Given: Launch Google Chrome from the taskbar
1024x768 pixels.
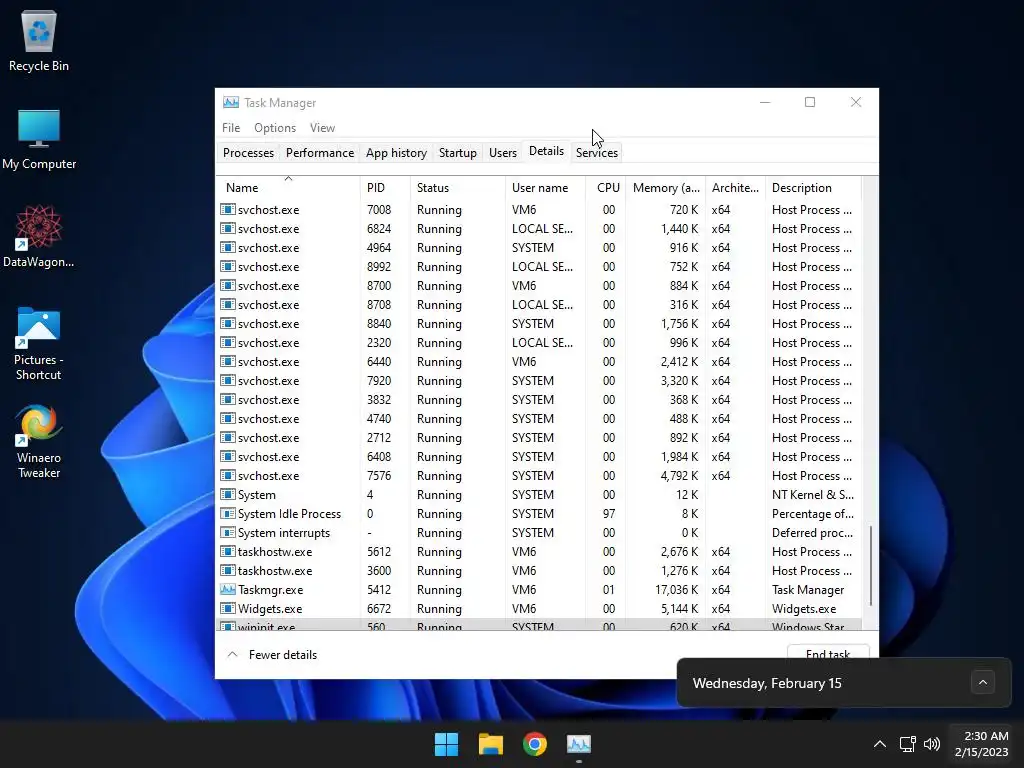Looking at the screenshot, I should (x=535, y=744).
